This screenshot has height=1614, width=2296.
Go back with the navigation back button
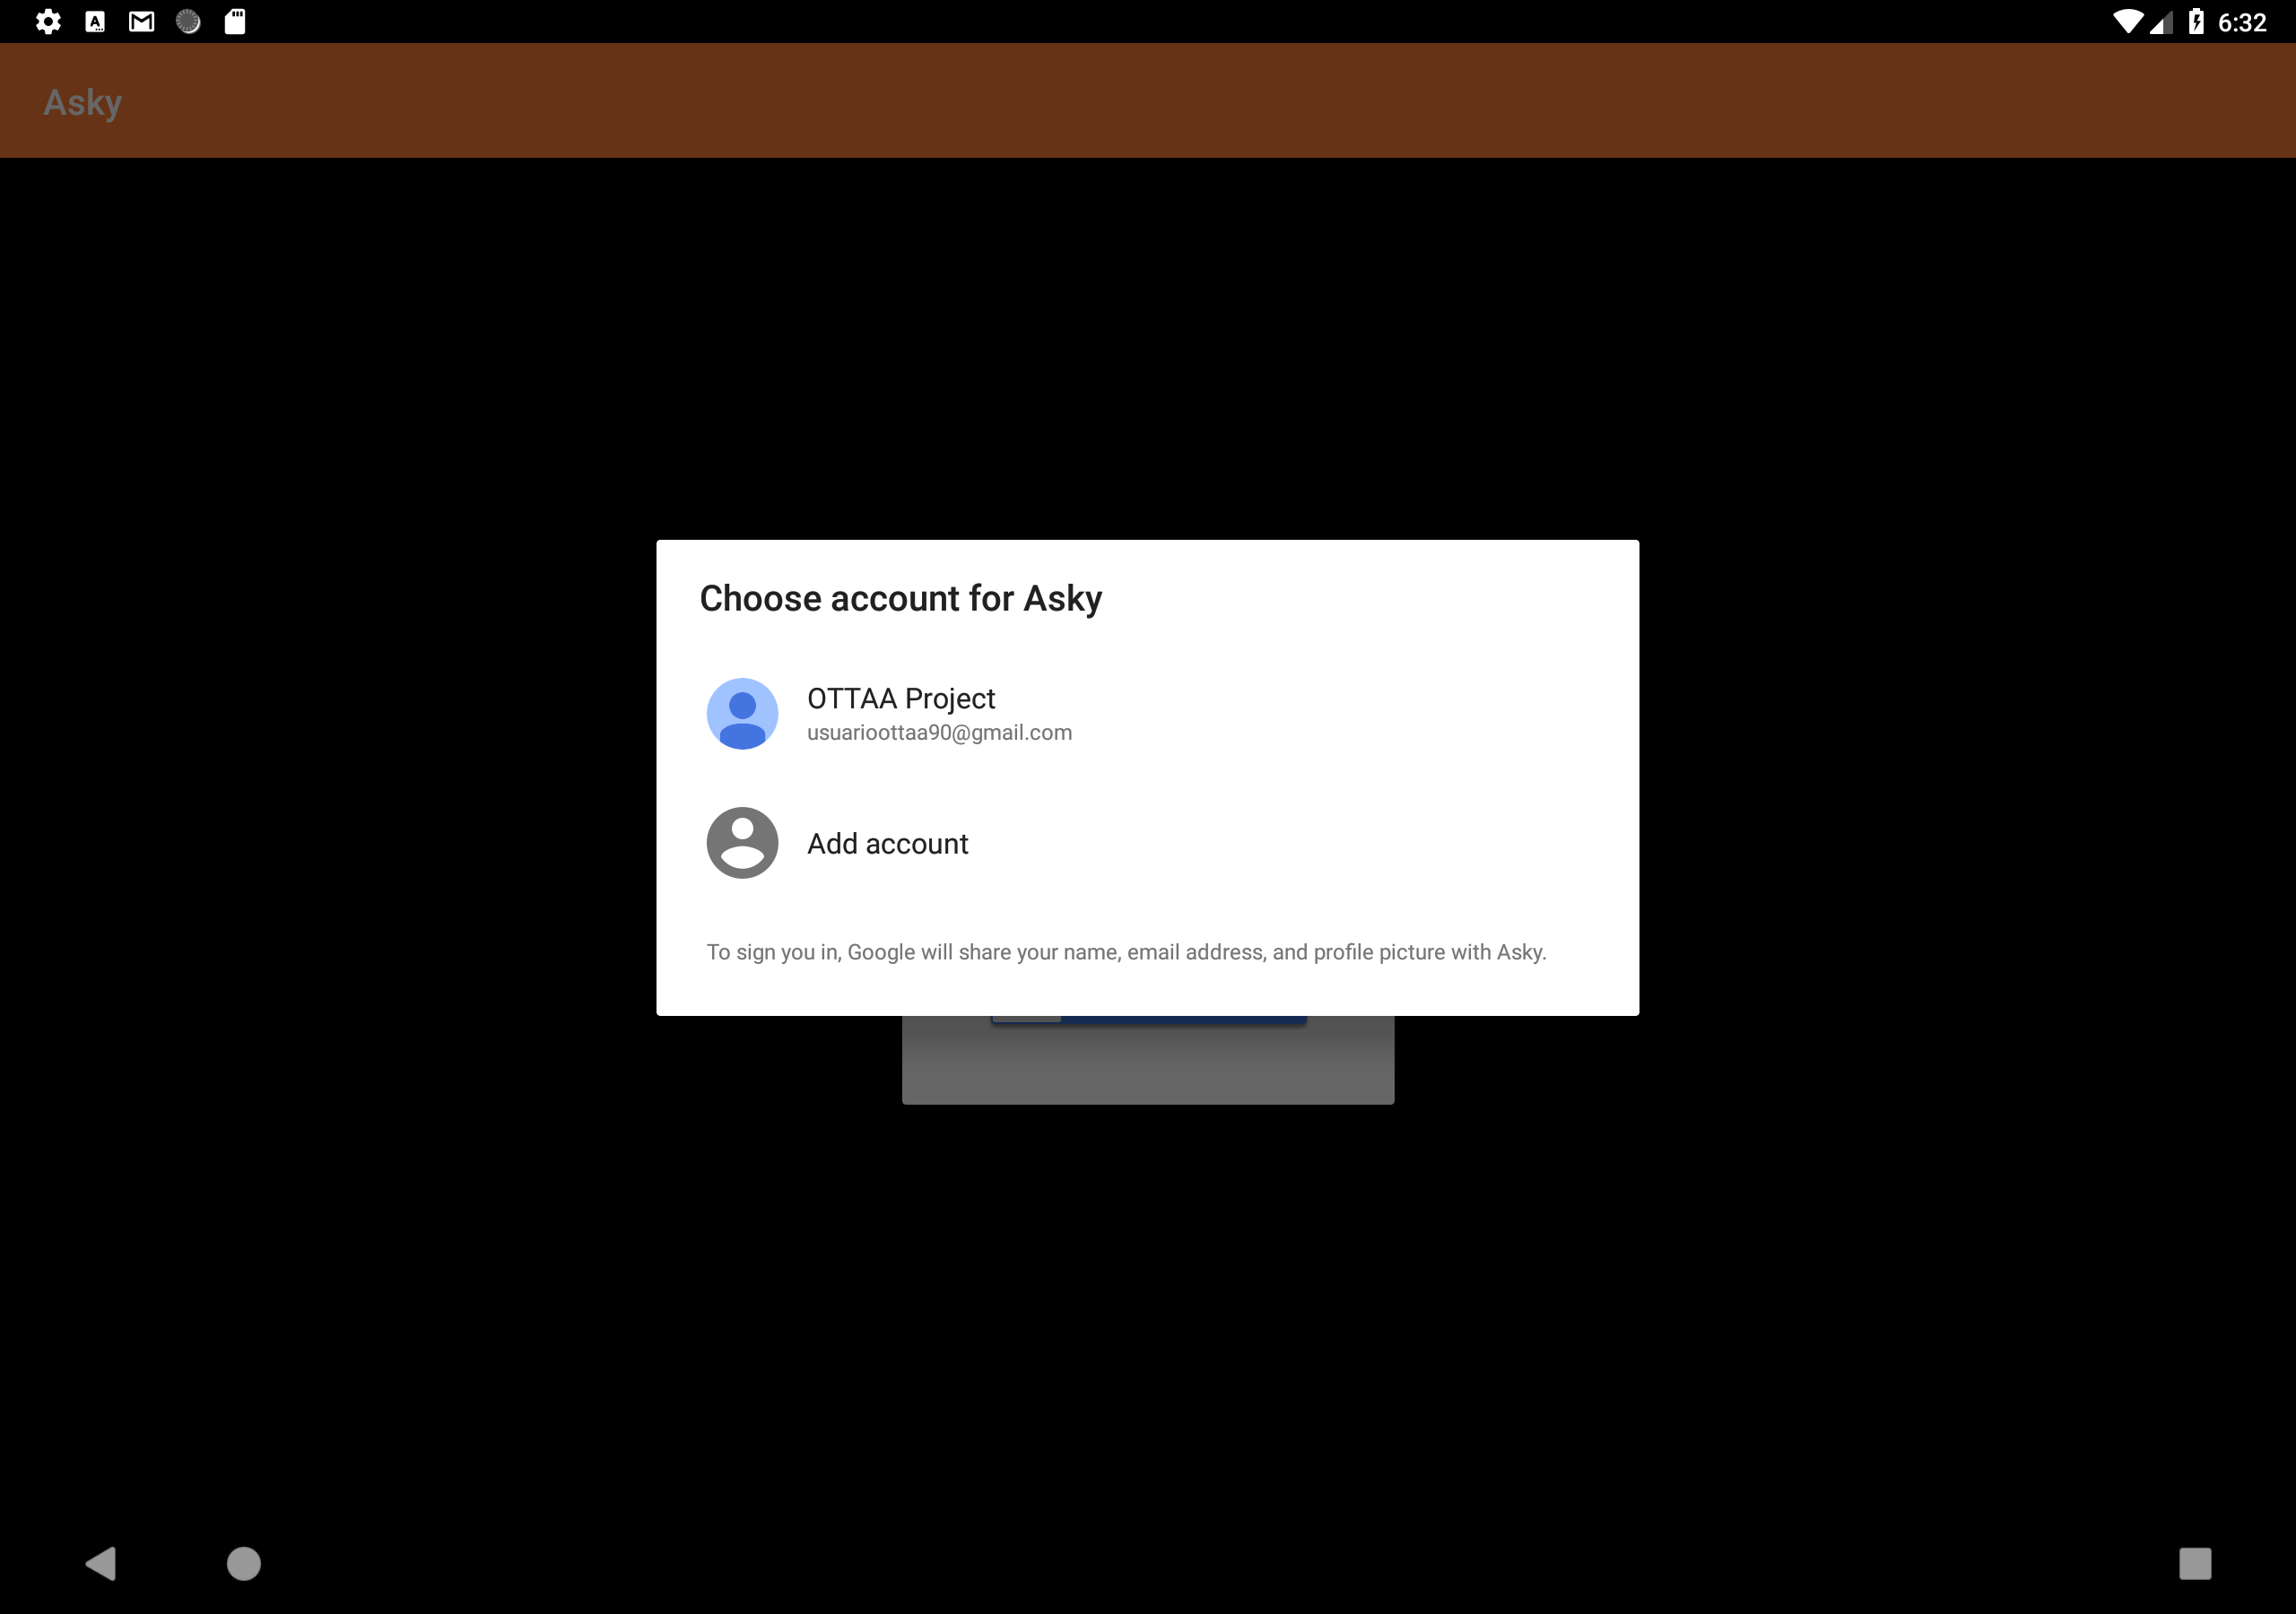(101, 1563)
